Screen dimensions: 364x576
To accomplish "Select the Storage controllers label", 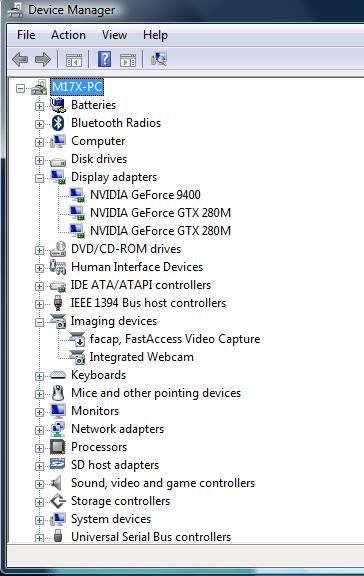I will pyautogui.click(x=120, y=501).
